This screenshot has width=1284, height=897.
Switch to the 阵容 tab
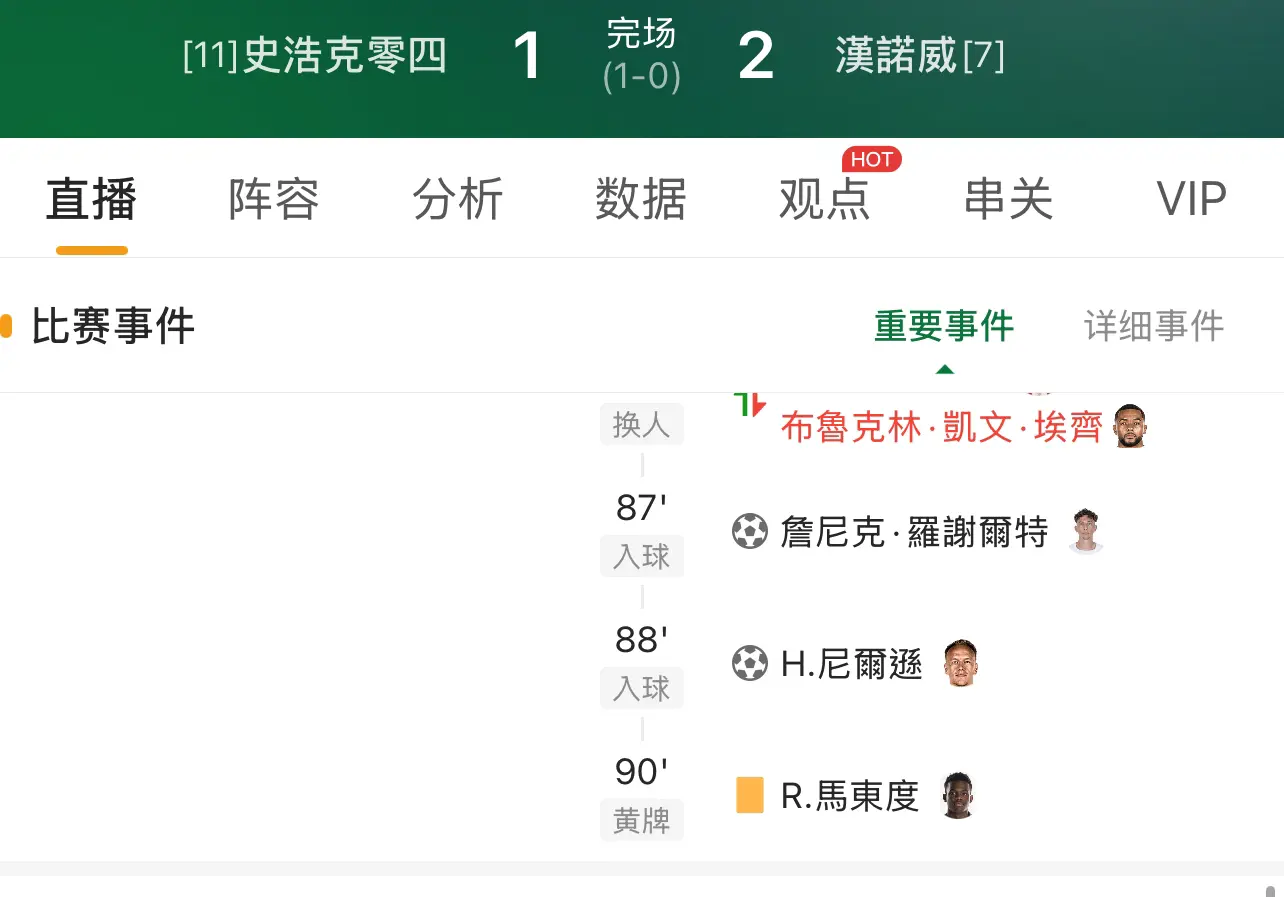click(x=274, y=199)
